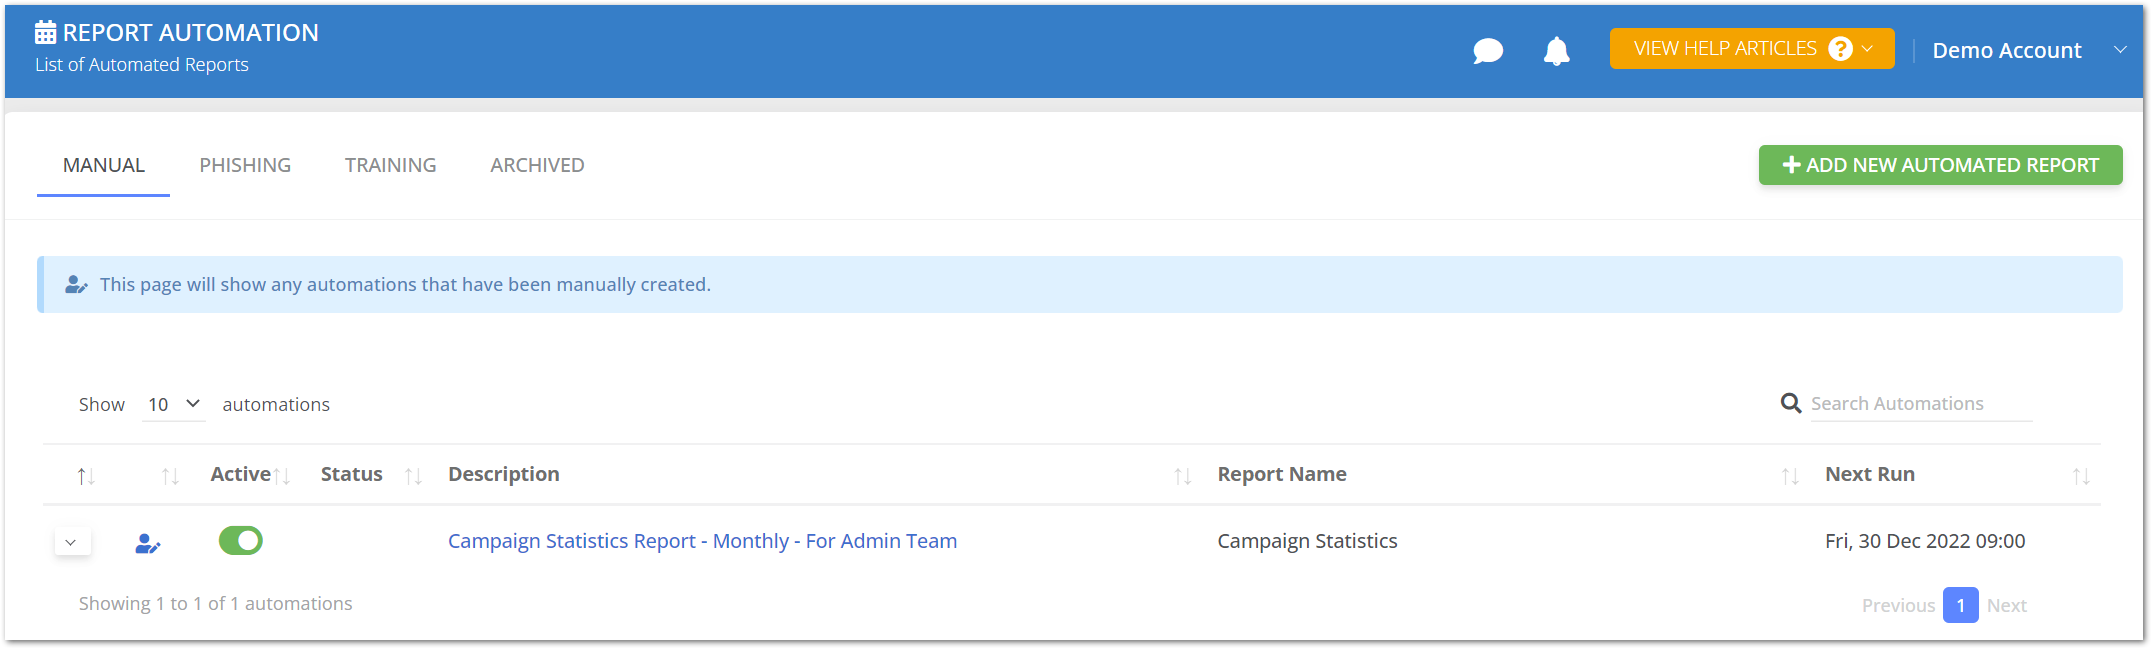Viewport: 2152px width, 649px height.
Task: Click the calendar icon beside Report Automation title
Action: coord(44,31)
